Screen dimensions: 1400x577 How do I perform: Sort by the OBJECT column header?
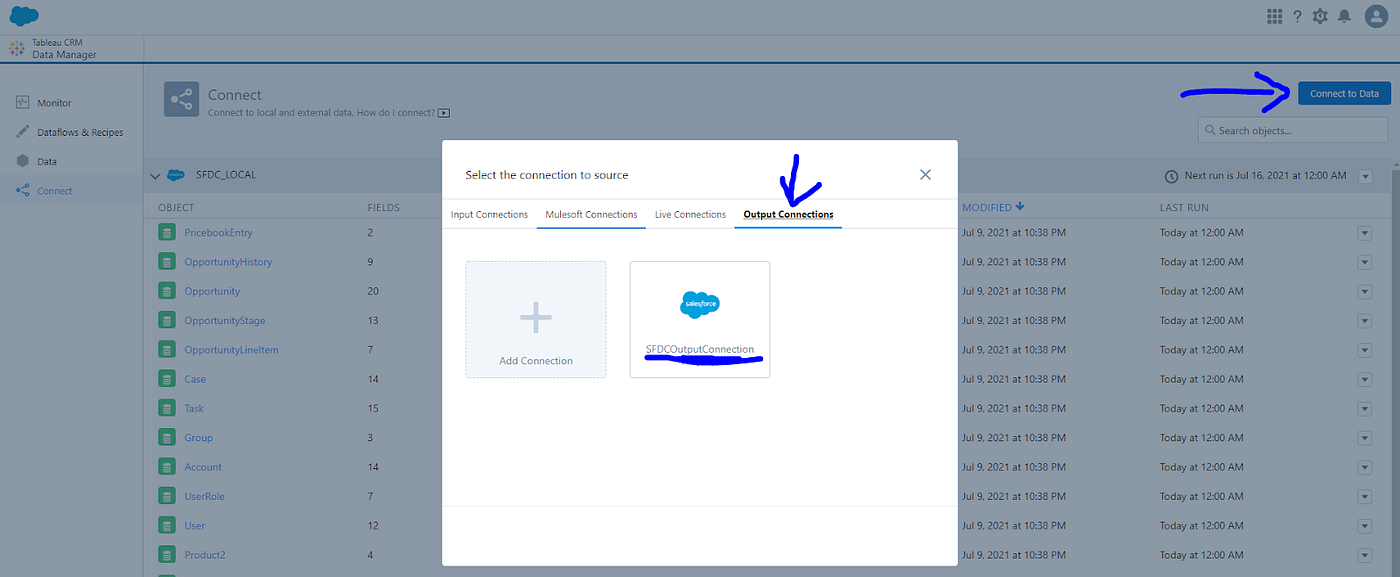pyautogui.click(x=176, y=208)
